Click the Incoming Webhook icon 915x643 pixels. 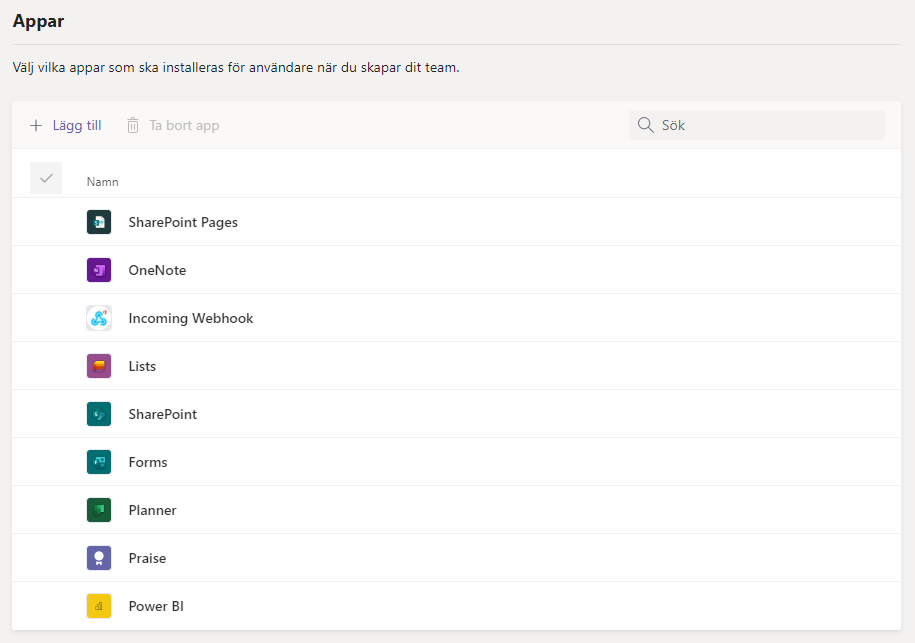point(98,318)
